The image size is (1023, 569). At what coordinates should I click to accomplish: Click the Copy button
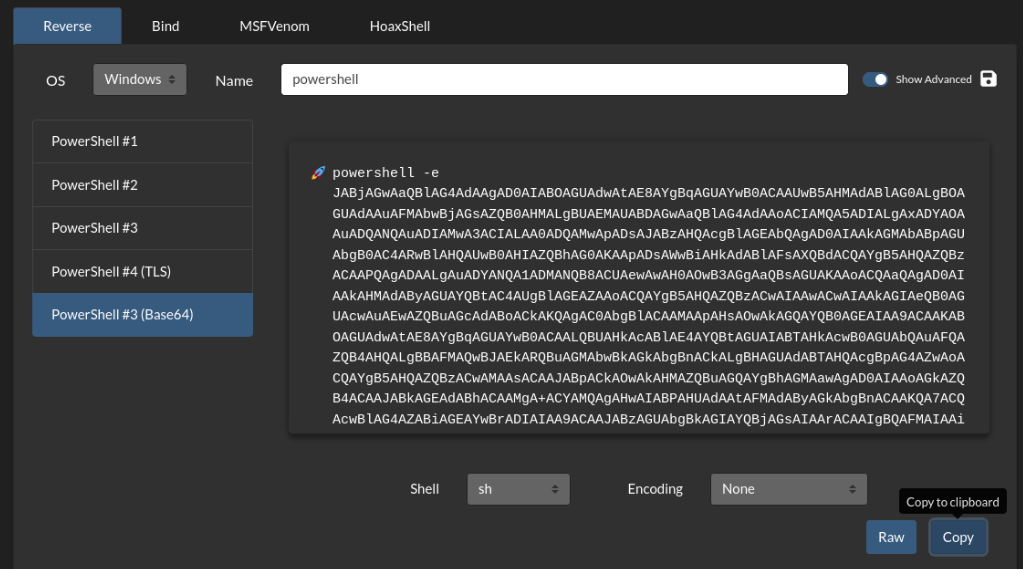[958, 537]
